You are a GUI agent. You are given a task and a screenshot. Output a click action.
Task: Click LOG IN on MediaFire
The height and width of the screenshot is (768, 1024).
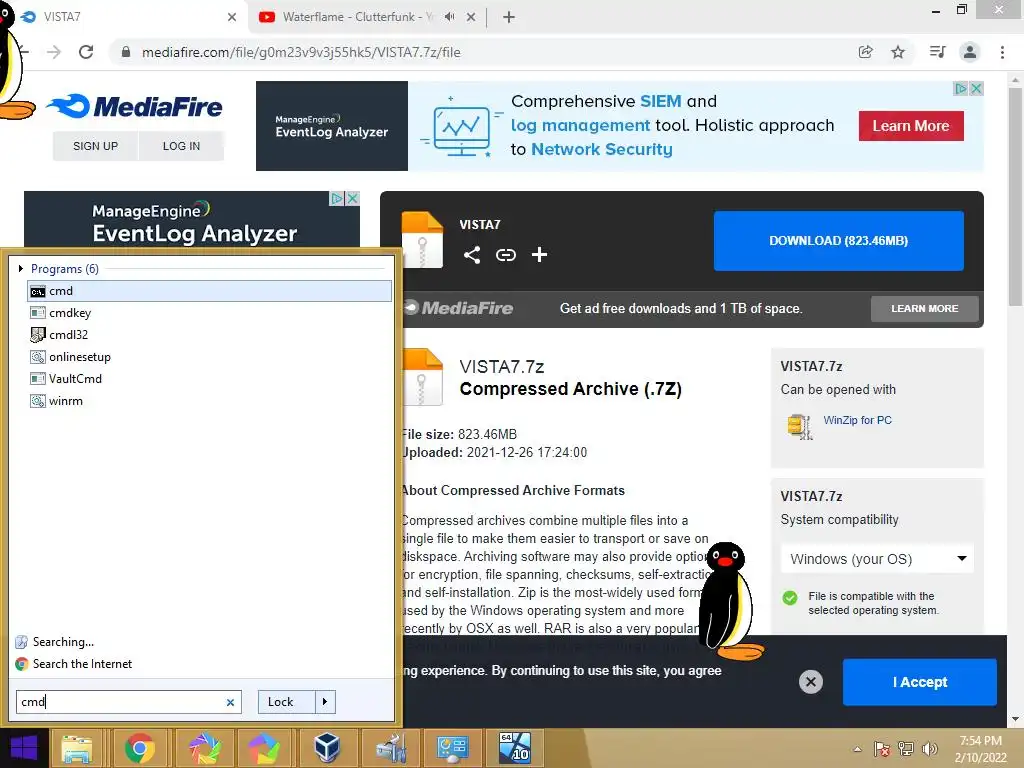click(x=182, y=146)
